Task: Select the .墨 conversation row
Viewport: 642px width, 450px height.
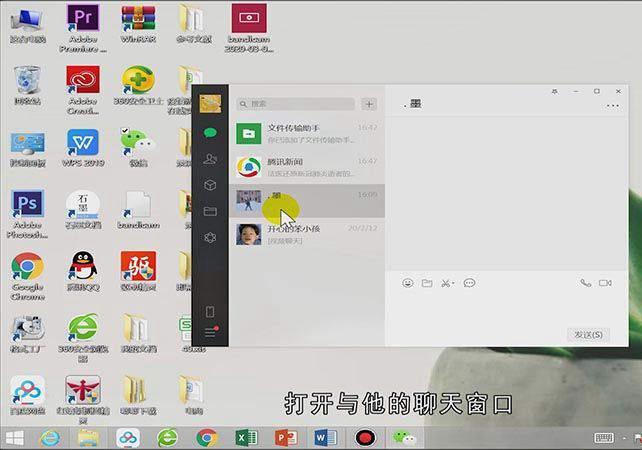Action: point(307,201)
